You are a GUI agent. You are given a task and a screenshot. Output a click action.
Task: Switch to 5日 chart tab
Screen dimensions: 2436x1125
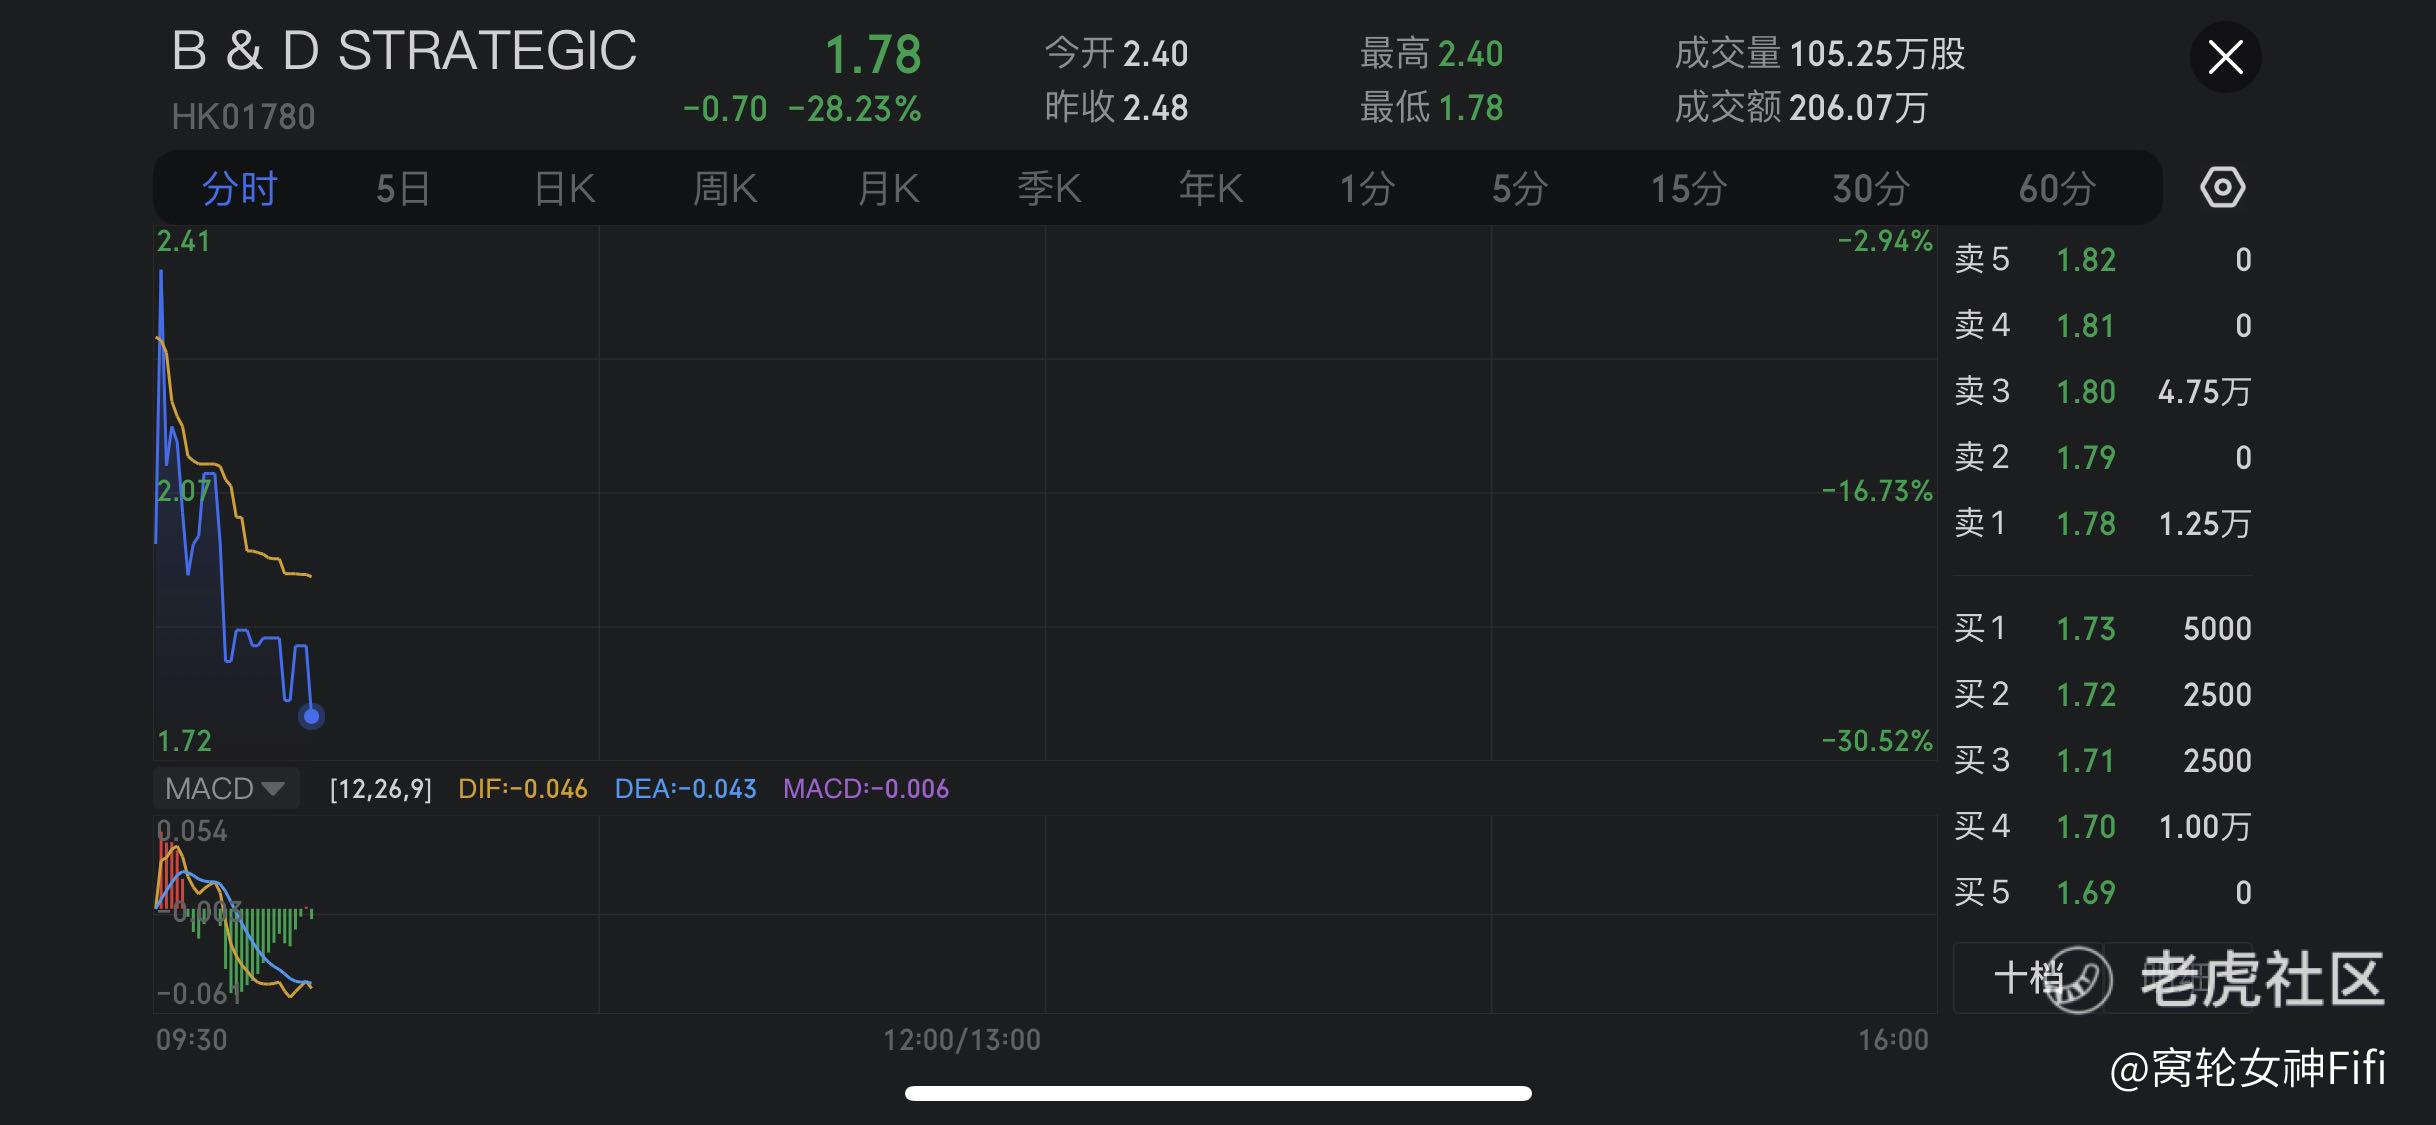coord(403,188)
